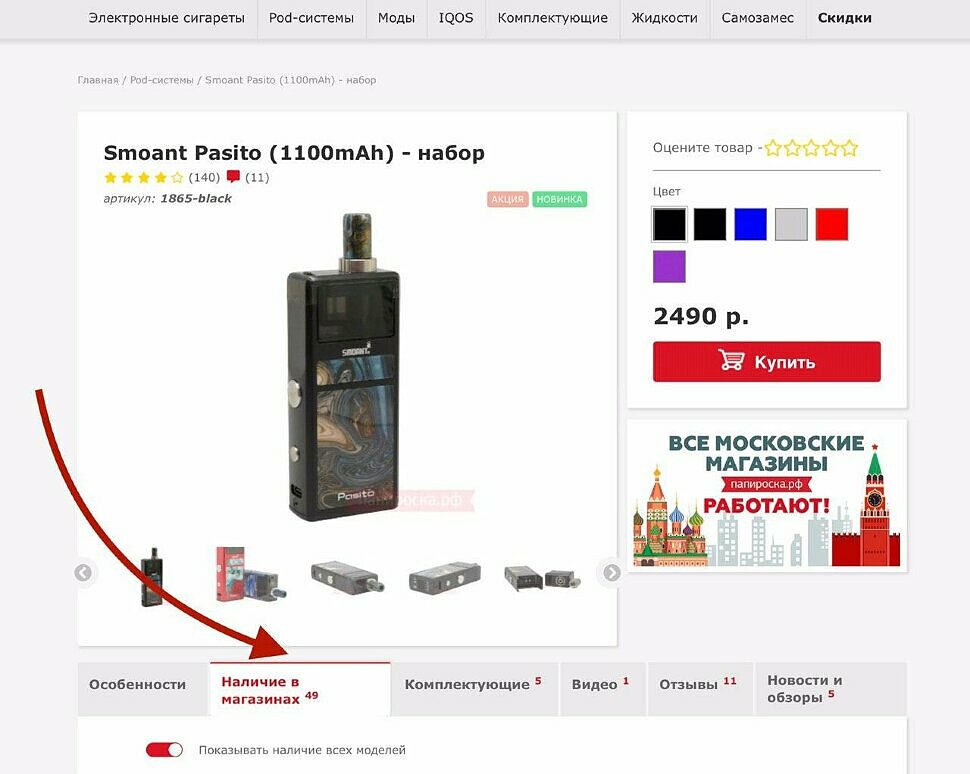This screenshot has height=774, width=970.
Task: Rate product with the first star
Action: tap(773, 148)
